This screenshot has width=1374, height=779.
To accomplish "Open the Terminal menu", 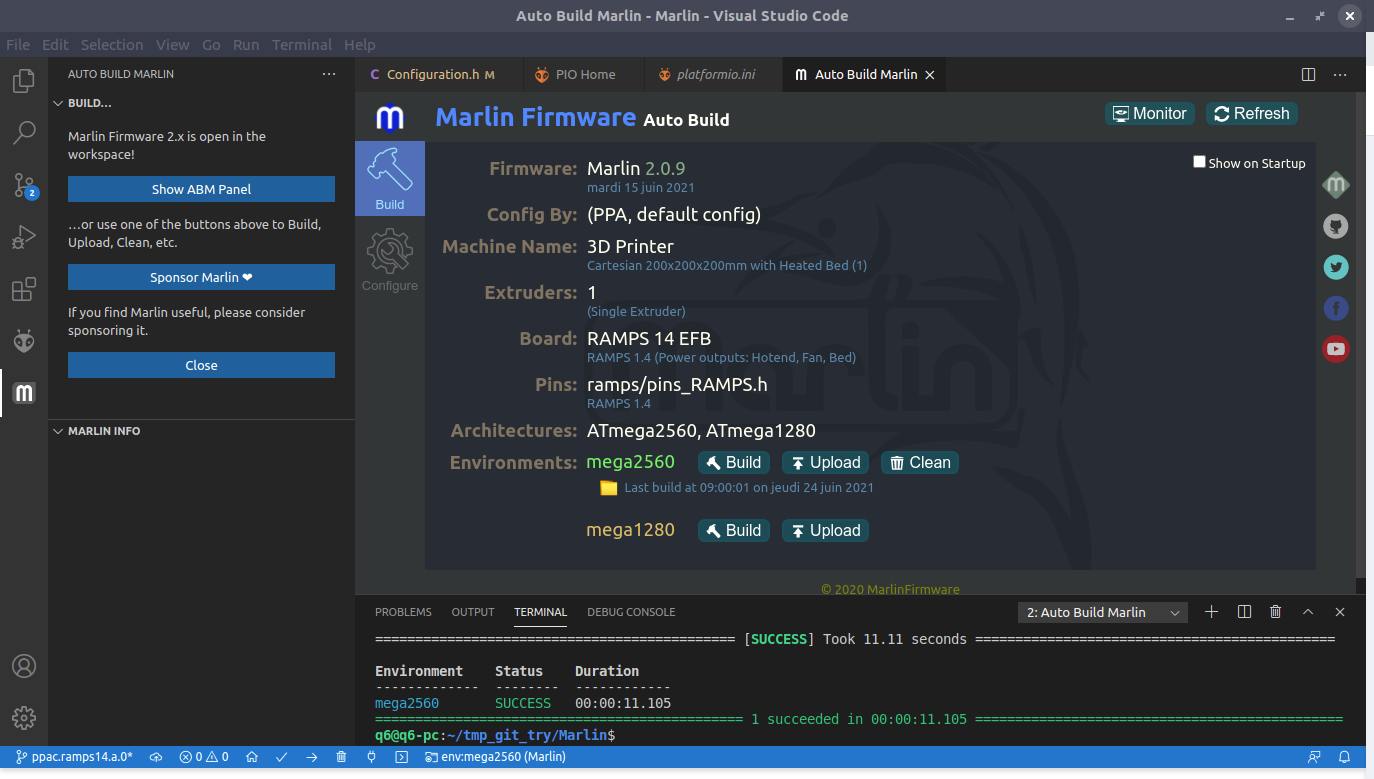I will [x=302, y=45].
